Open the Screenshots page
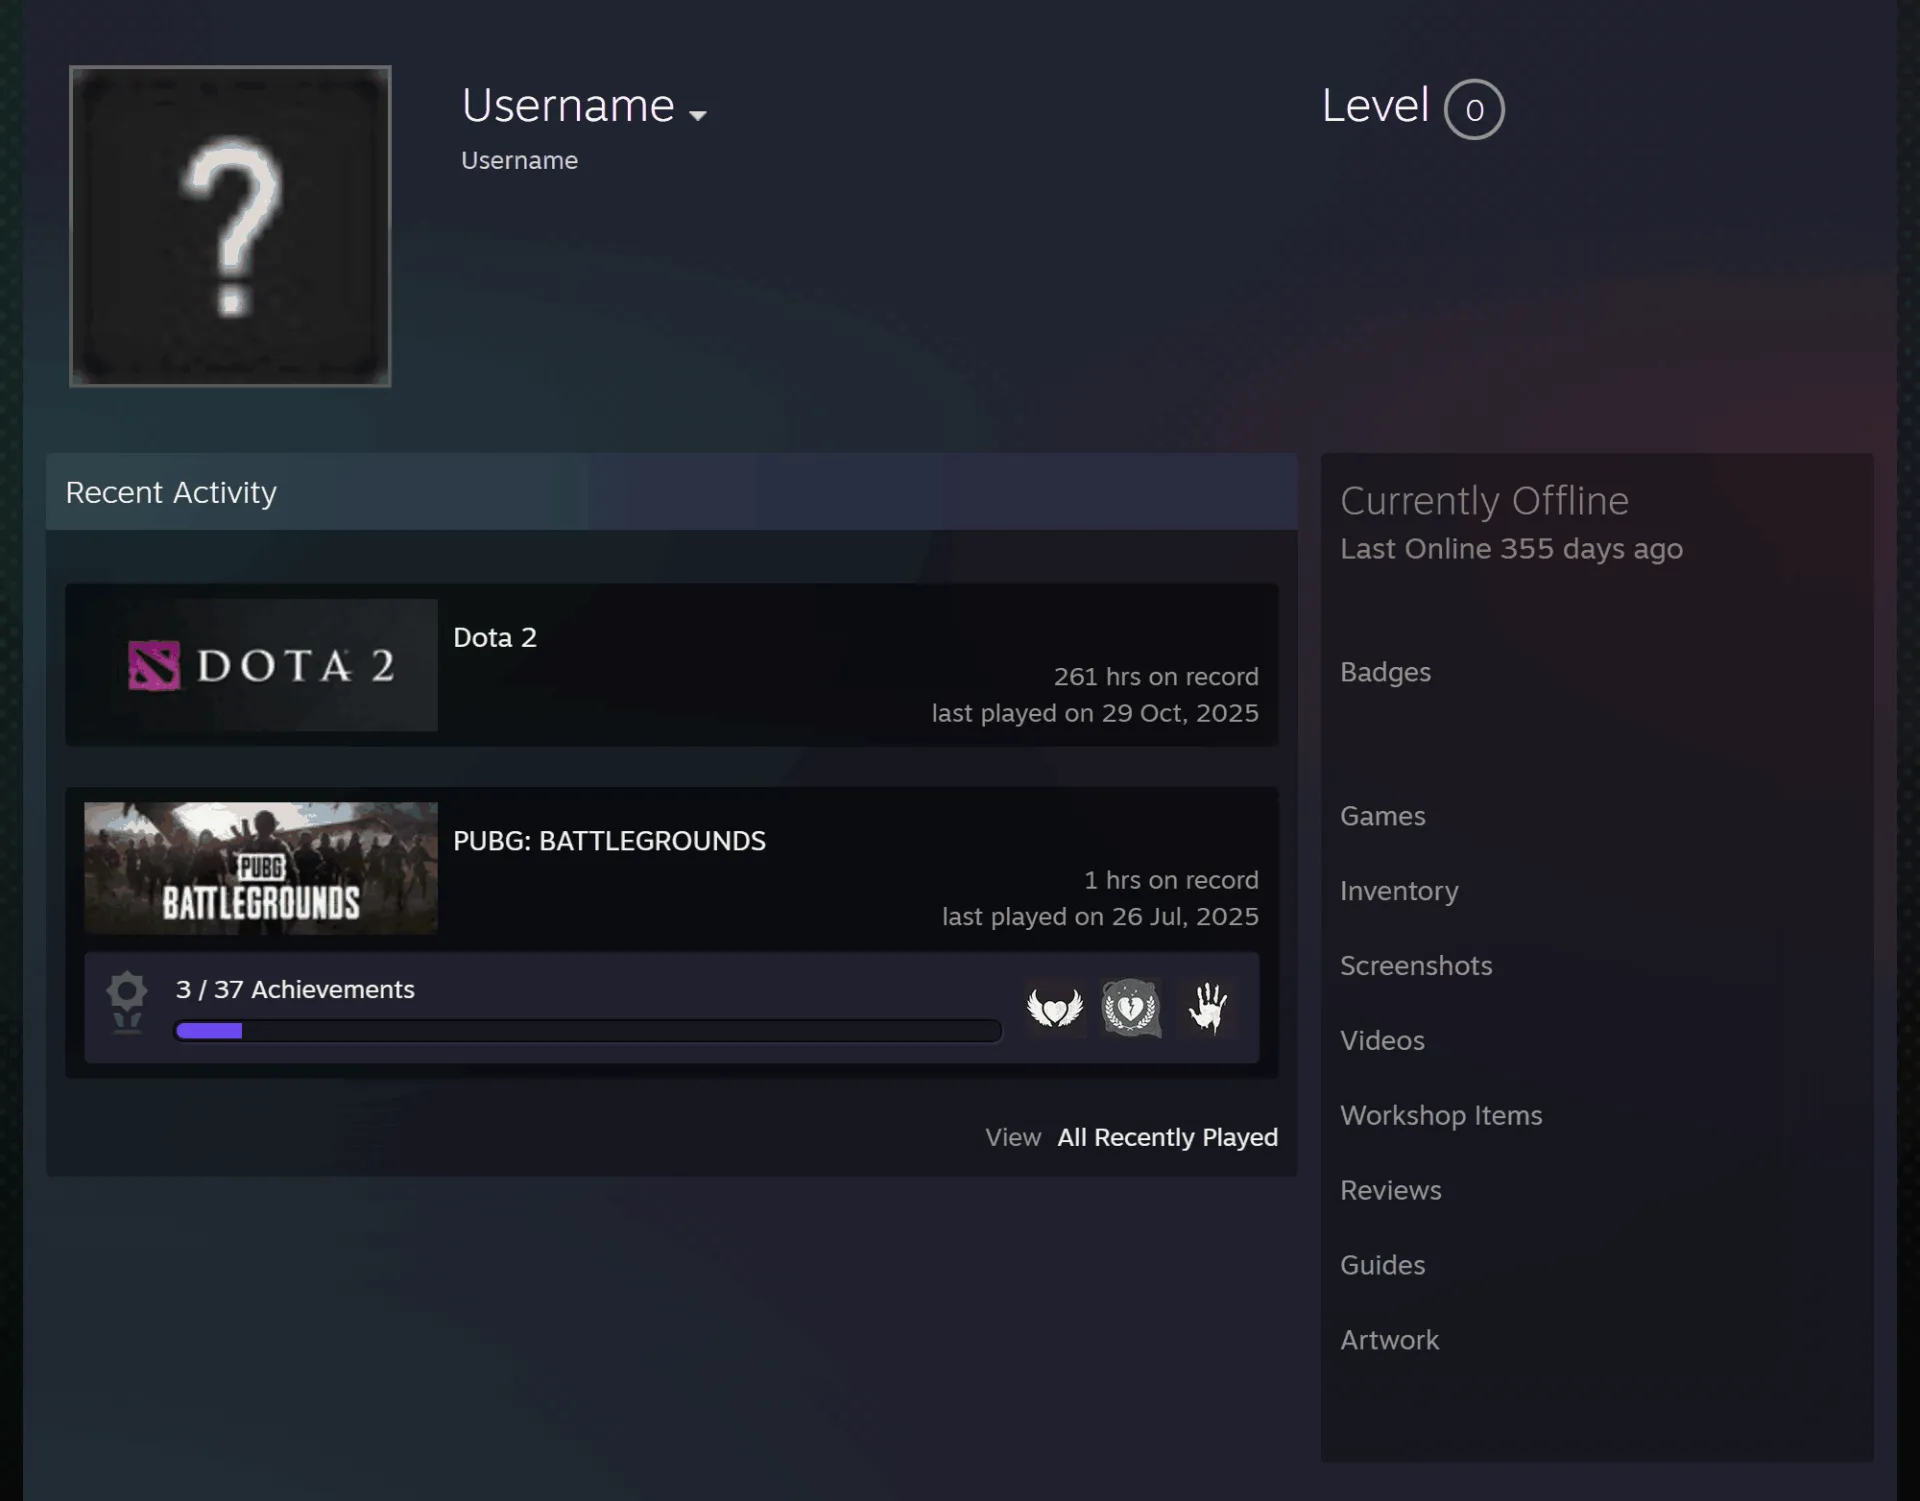Screen dimensions: 1920x1501 [x=1416, y=966]
